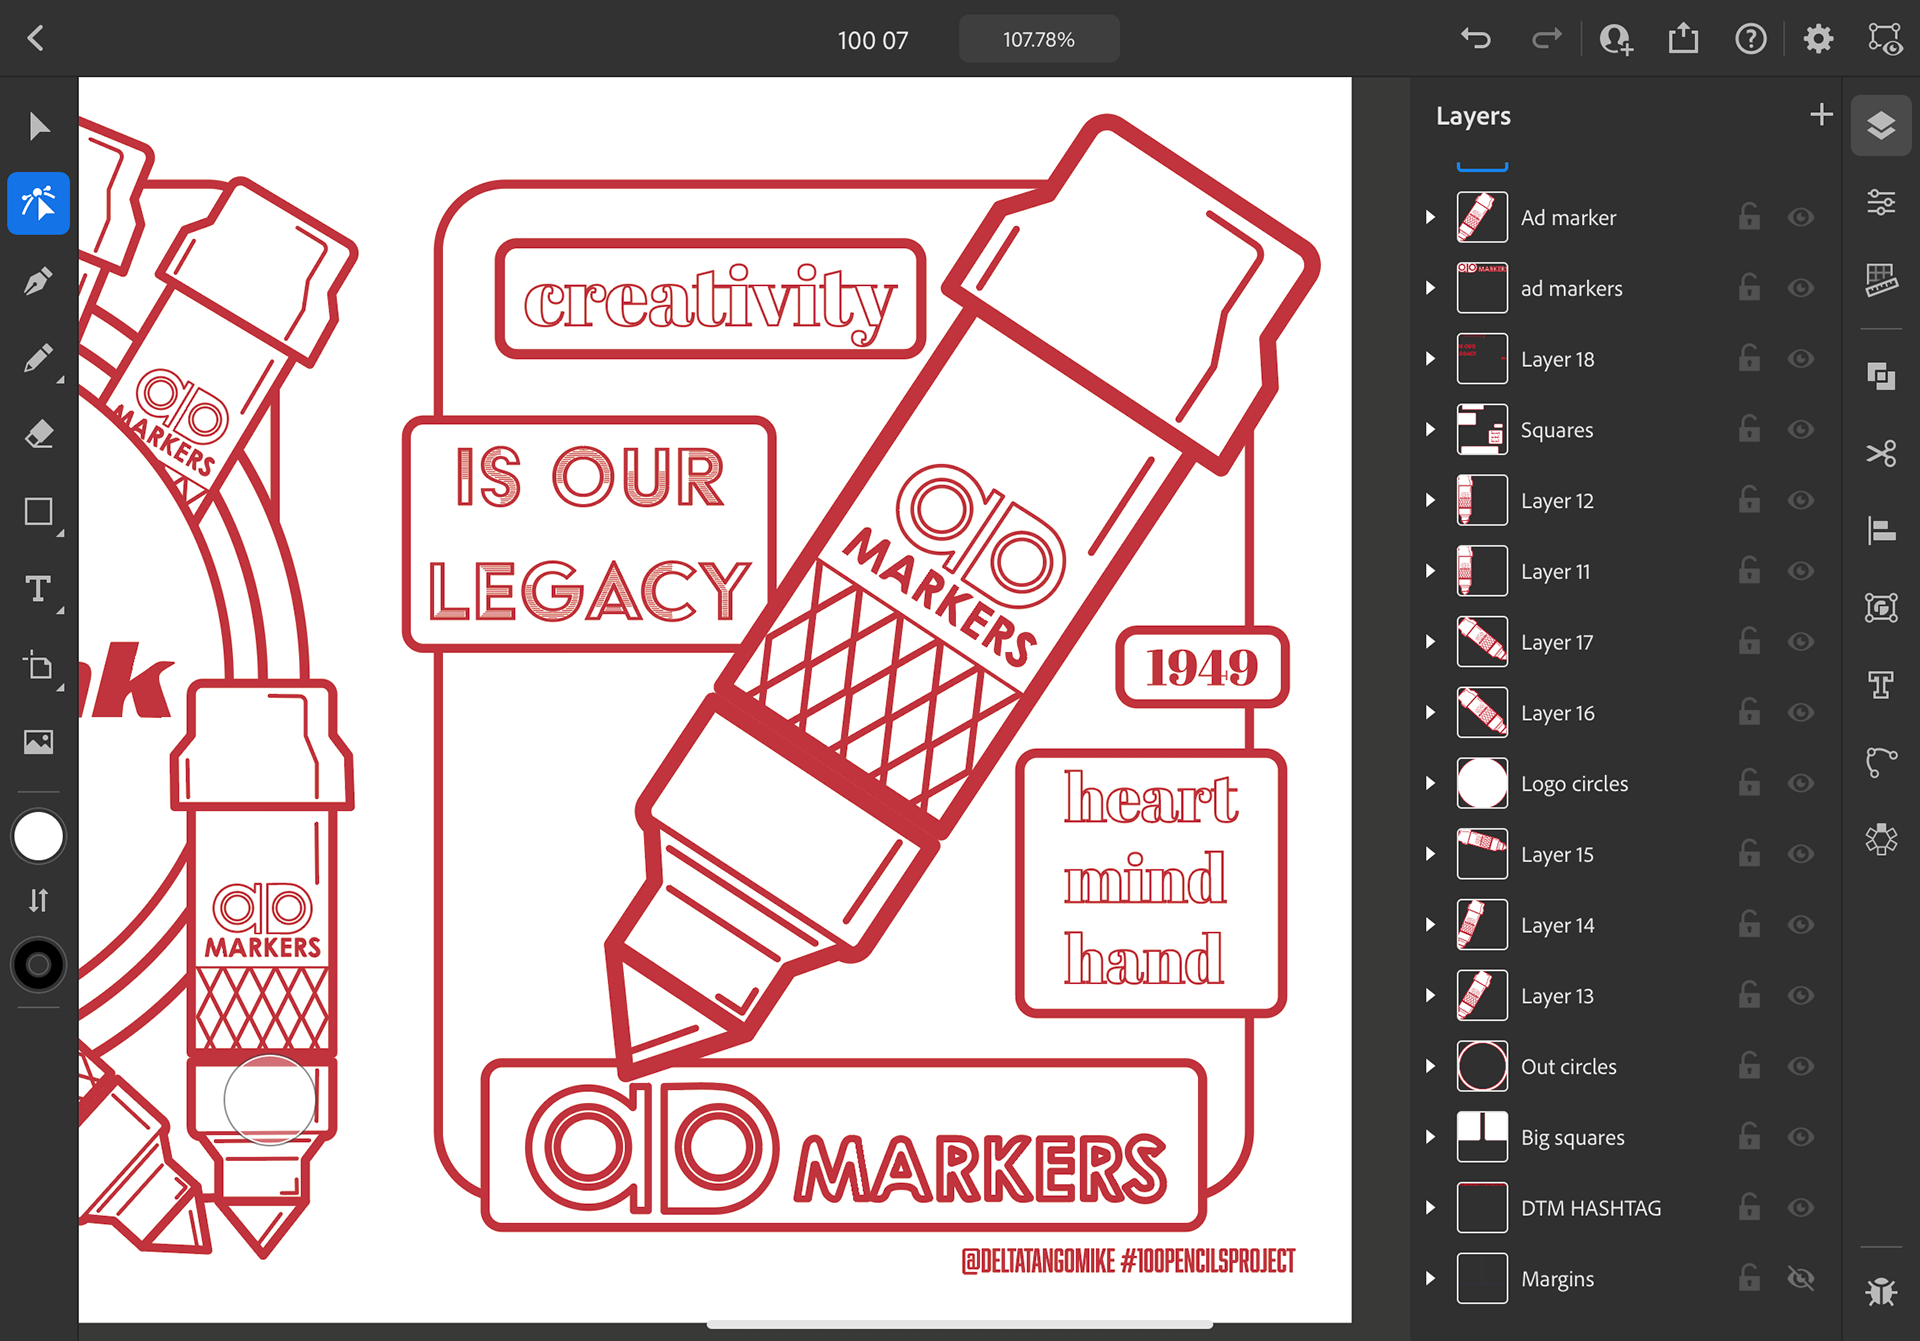The image size is (1920, 1341).
Task: Undo the last action
Action: 1476,39
